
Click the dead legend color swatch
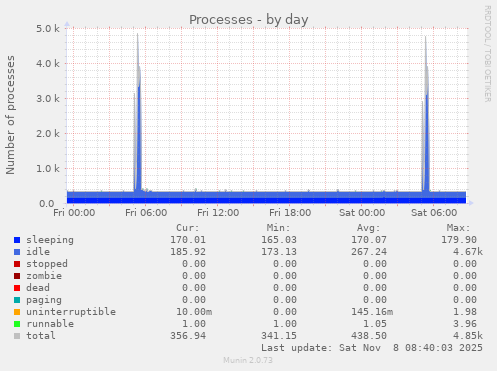coord(17,288)
